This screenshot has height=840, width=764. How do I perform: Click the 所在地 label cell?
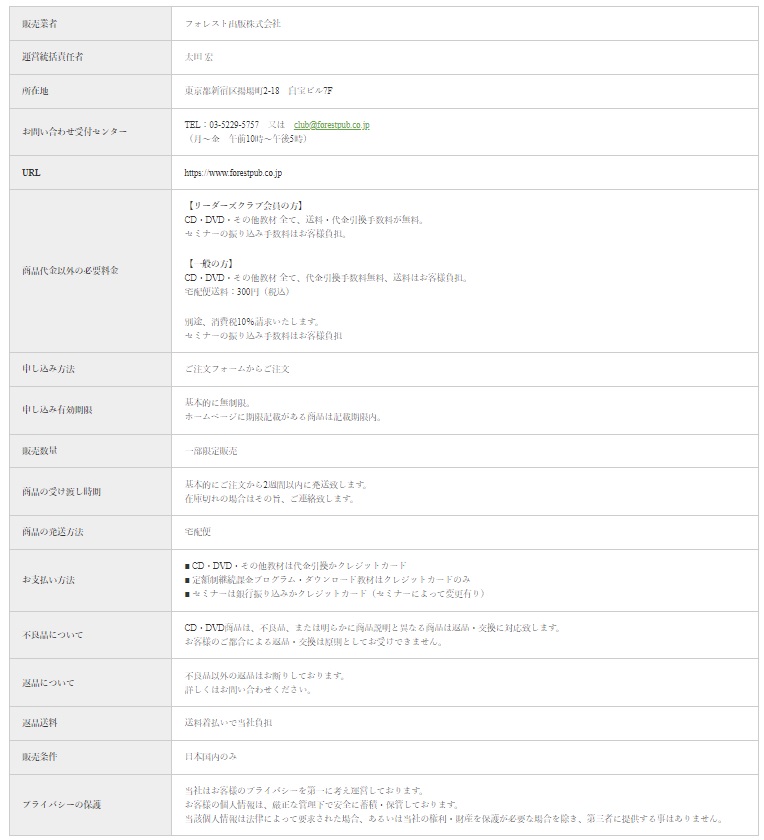click(36, 91)
